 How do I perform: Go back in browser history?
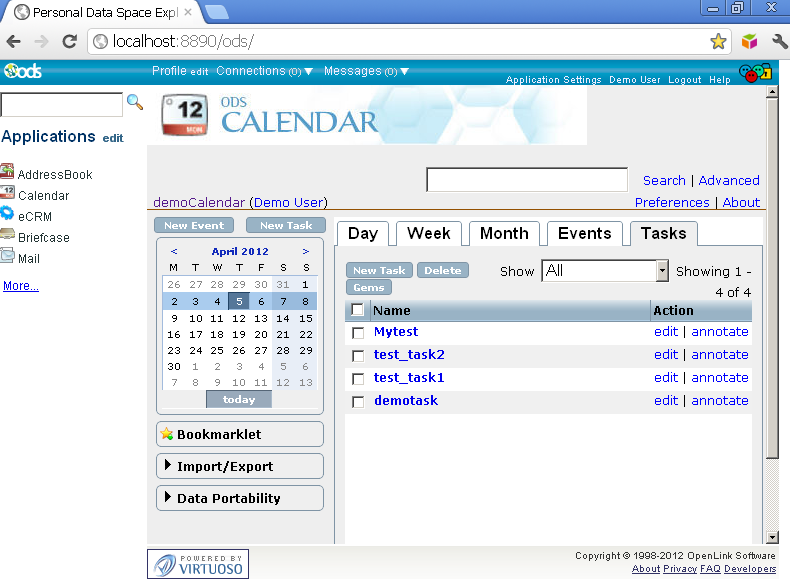coord(14,41)
